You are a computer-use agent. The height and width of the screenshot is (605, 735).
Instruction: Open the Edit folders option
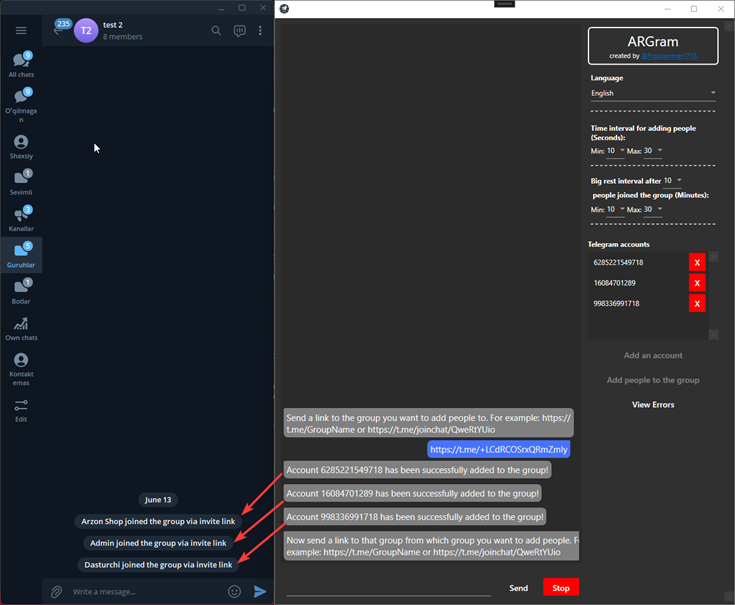click(21, 411)
